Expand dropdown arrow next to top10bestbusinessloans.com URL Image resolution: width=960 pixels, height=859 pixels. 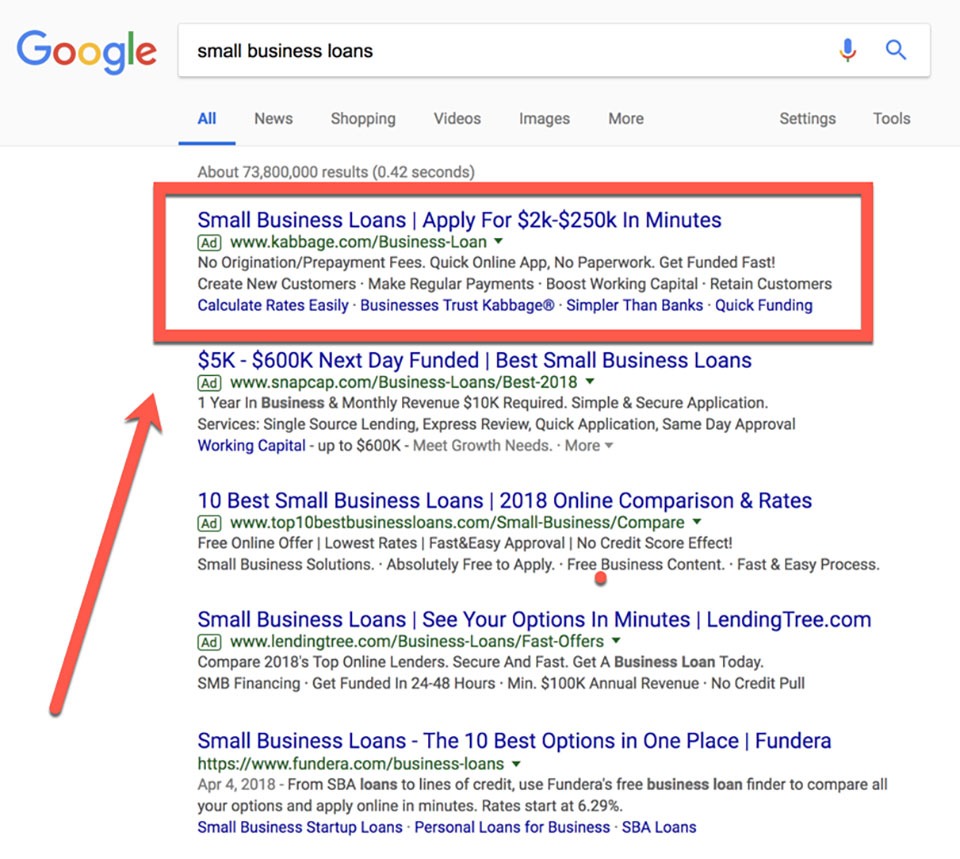click(x=697, y=522)
